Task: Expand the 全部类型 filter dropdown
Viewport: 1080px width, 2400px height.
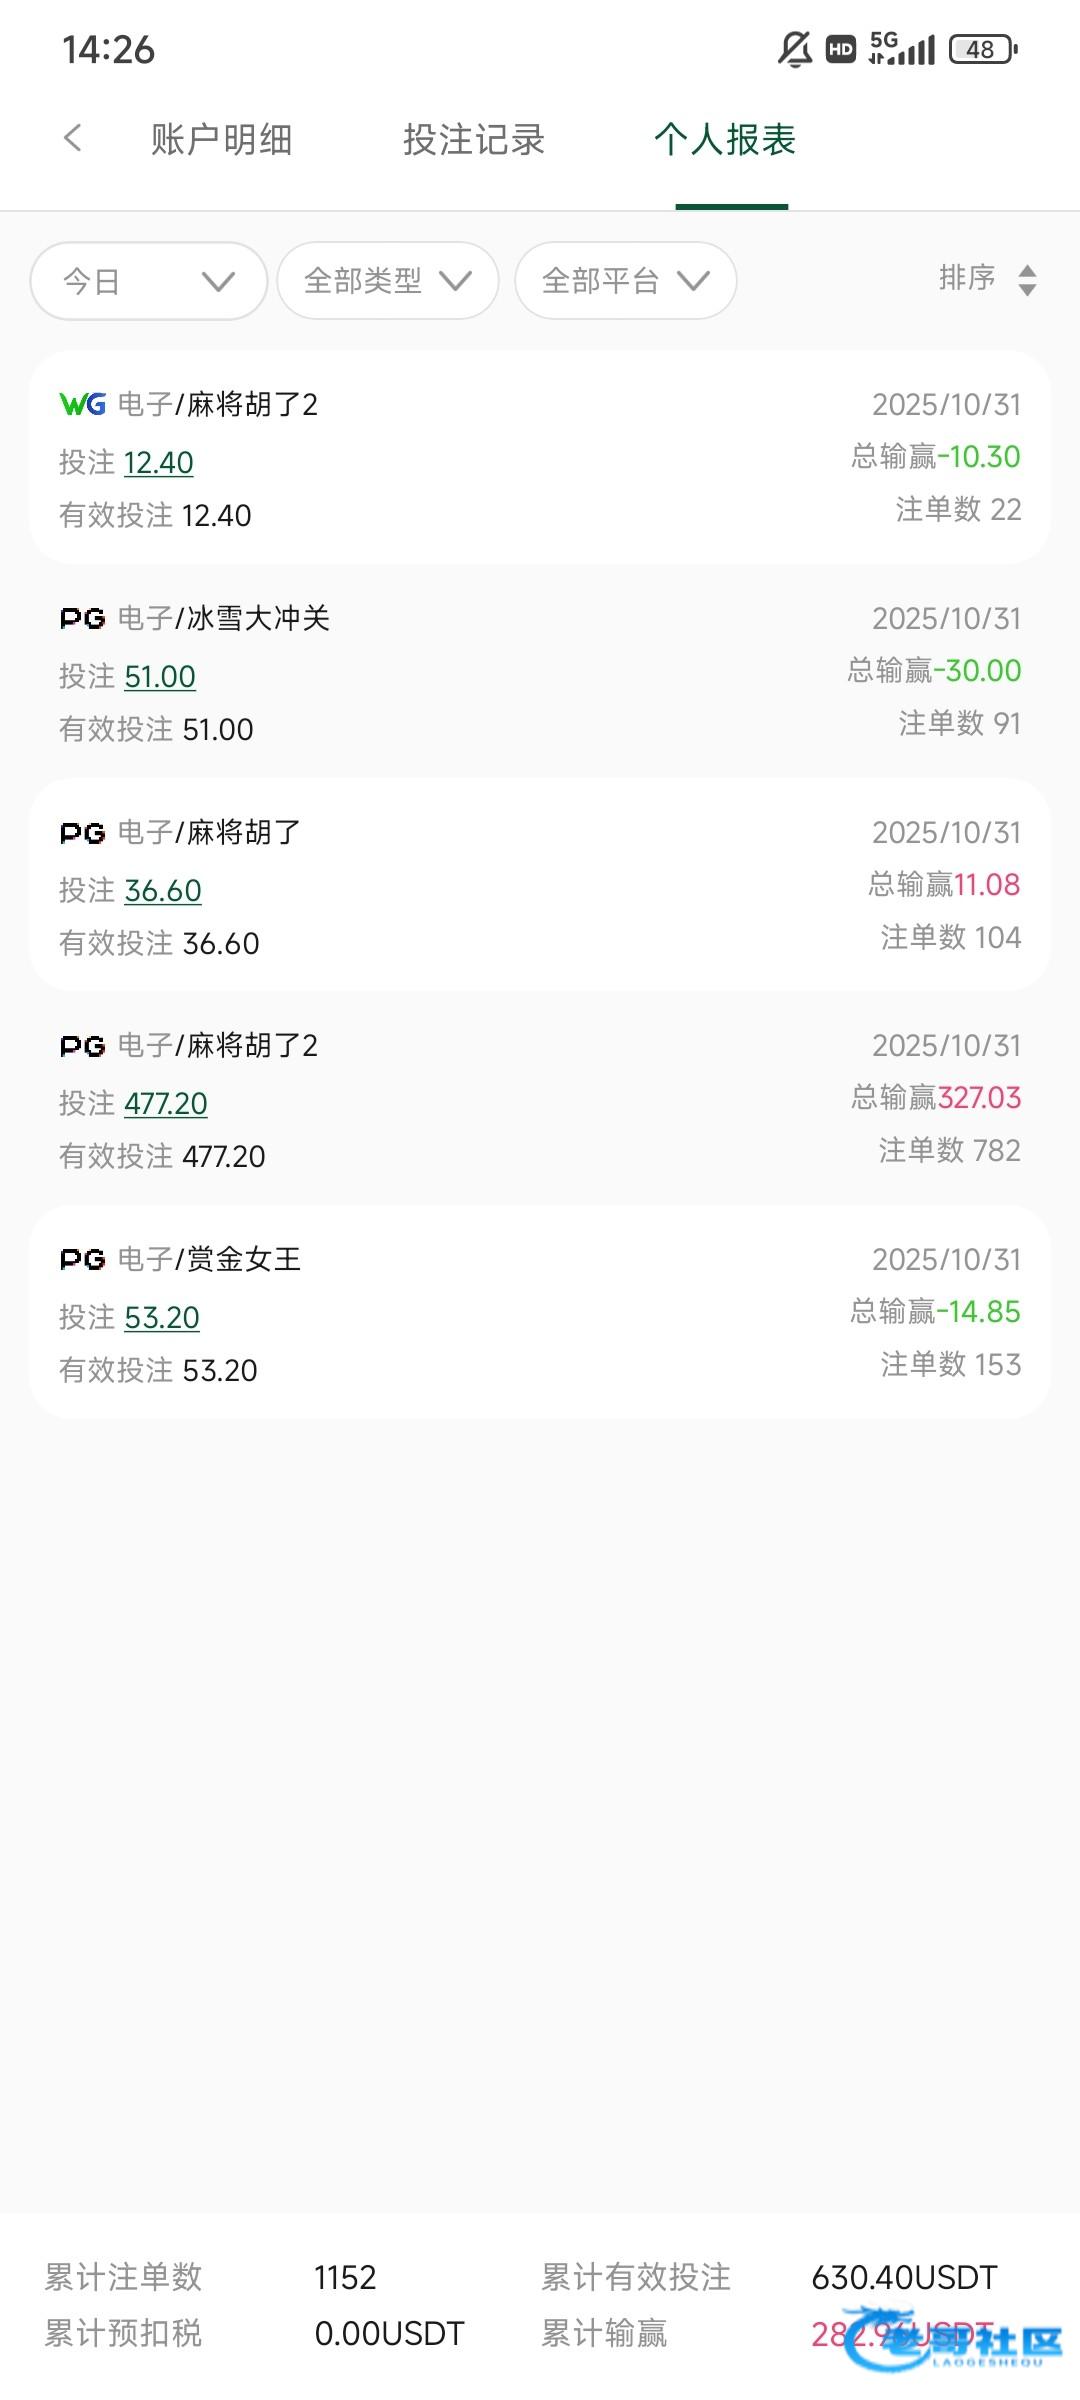Action: [387, 281]
